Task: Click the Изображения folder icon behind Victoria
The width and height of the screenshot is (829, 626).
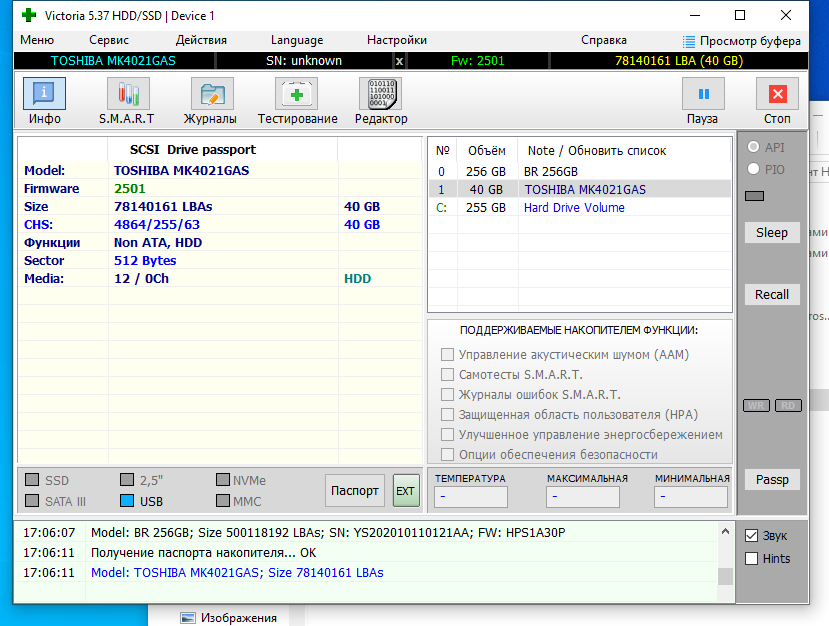Action: (187, 618)
